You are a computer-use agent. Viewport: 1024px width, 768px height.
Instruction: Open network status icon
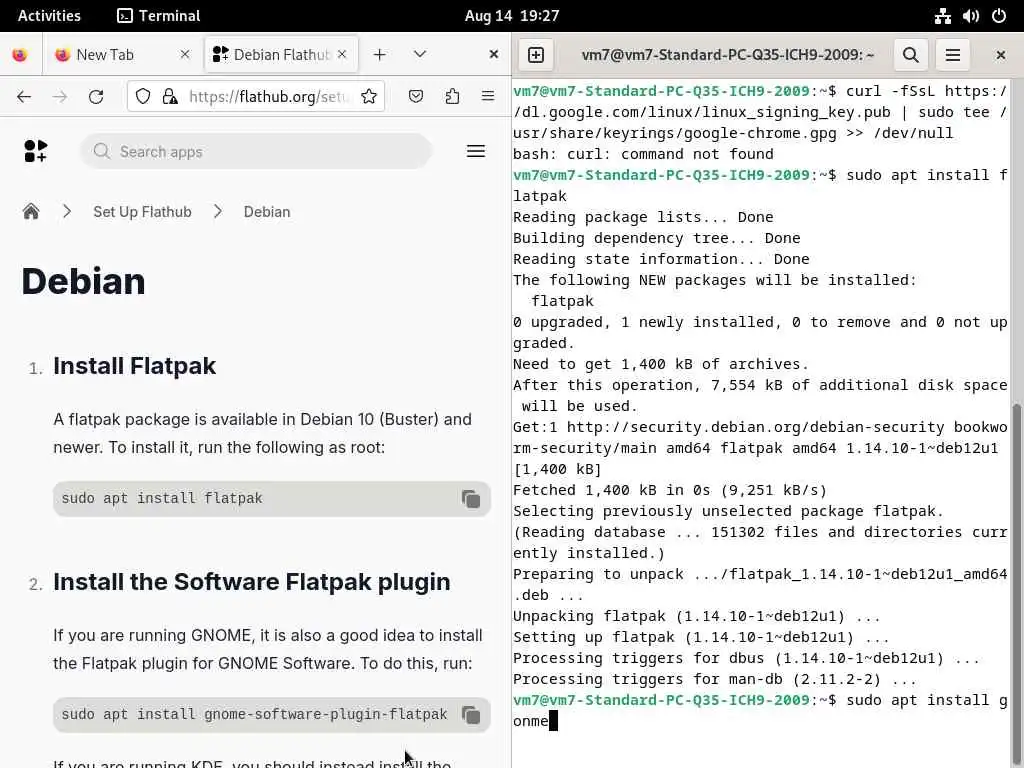coord(942,16)
